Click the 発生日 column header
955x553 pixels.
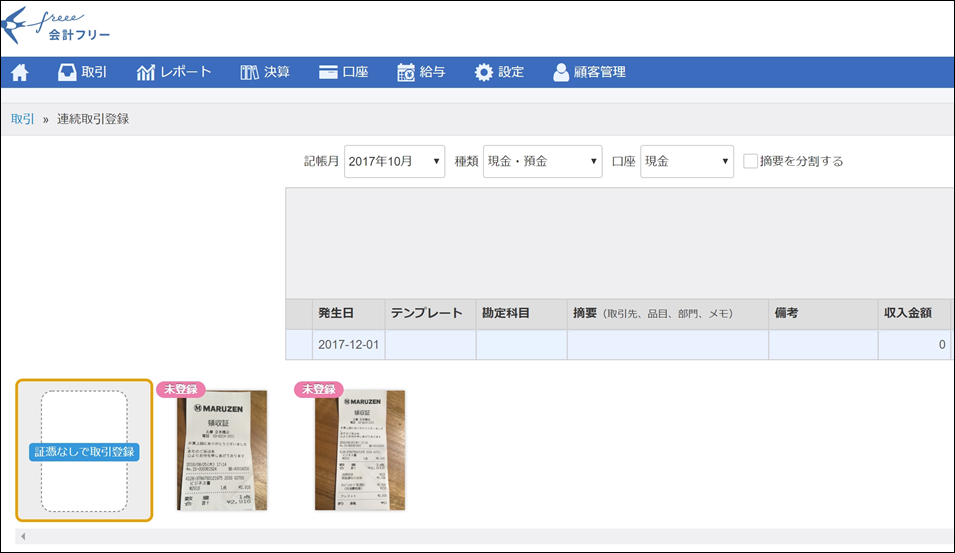tap(348, 314)
